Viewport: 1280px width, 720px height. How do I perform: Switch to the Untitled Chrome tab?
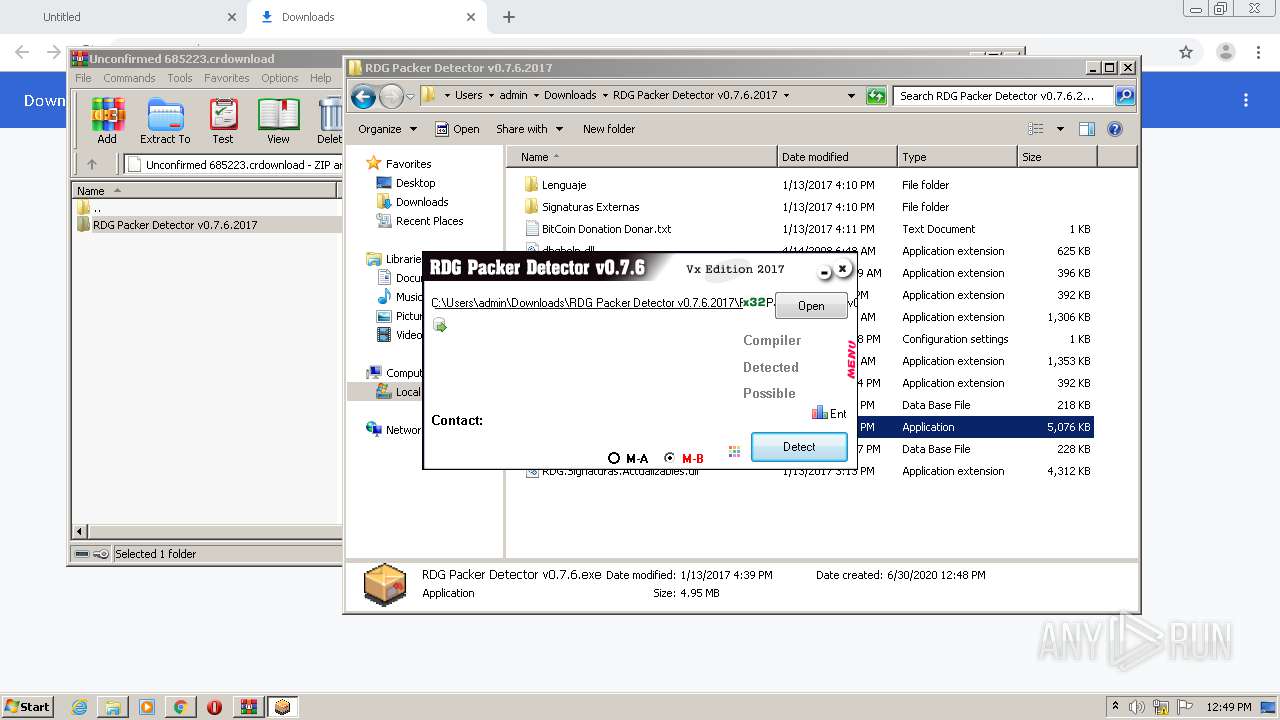click(x=62, y=17)
